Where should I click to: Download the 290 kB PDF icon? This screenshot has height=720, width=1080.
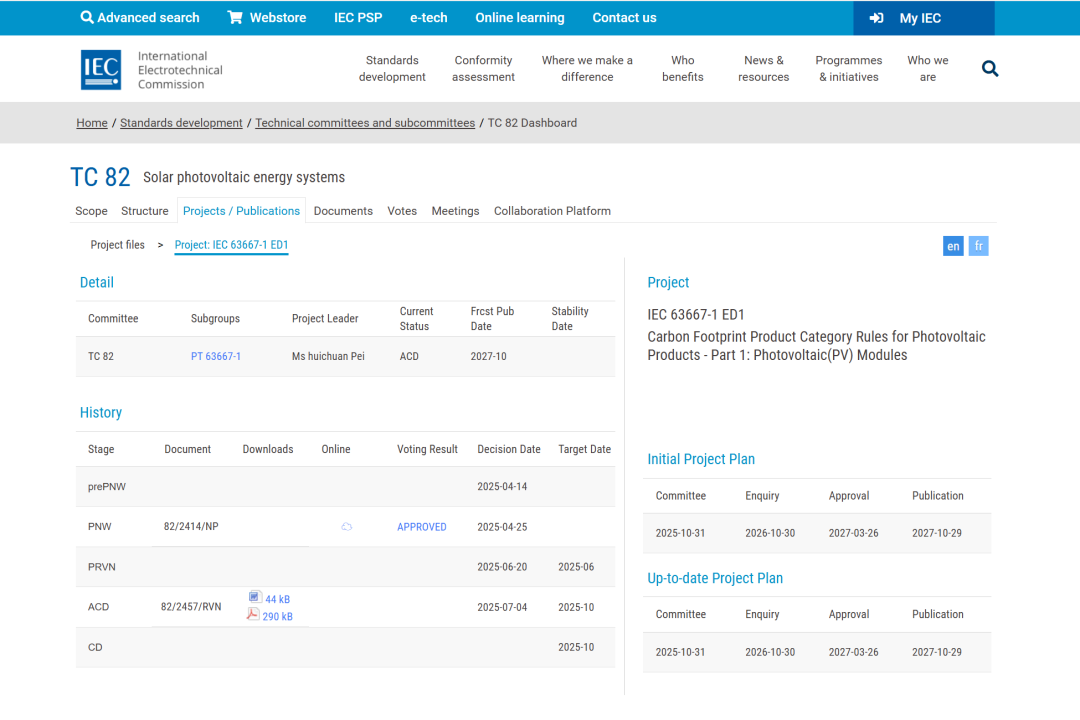point(254,615)
